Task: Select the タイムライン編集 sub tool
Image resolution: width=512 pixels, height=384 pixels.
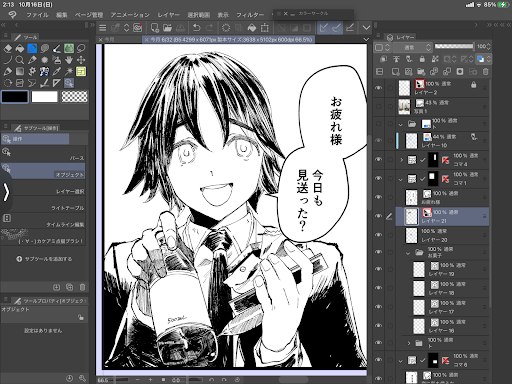Action: click(x=43, y=221)
